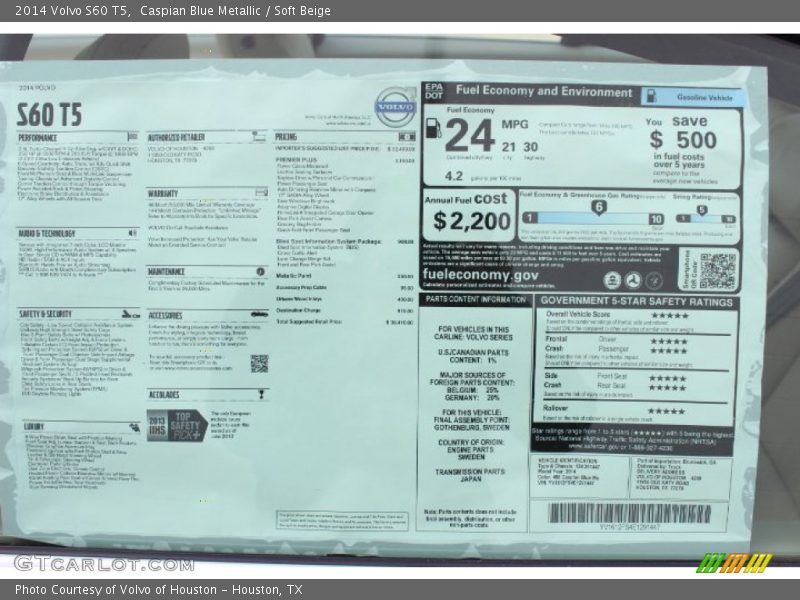
Task: Click the icon beside Authorized Retailer heading
Action: [259, 136]
